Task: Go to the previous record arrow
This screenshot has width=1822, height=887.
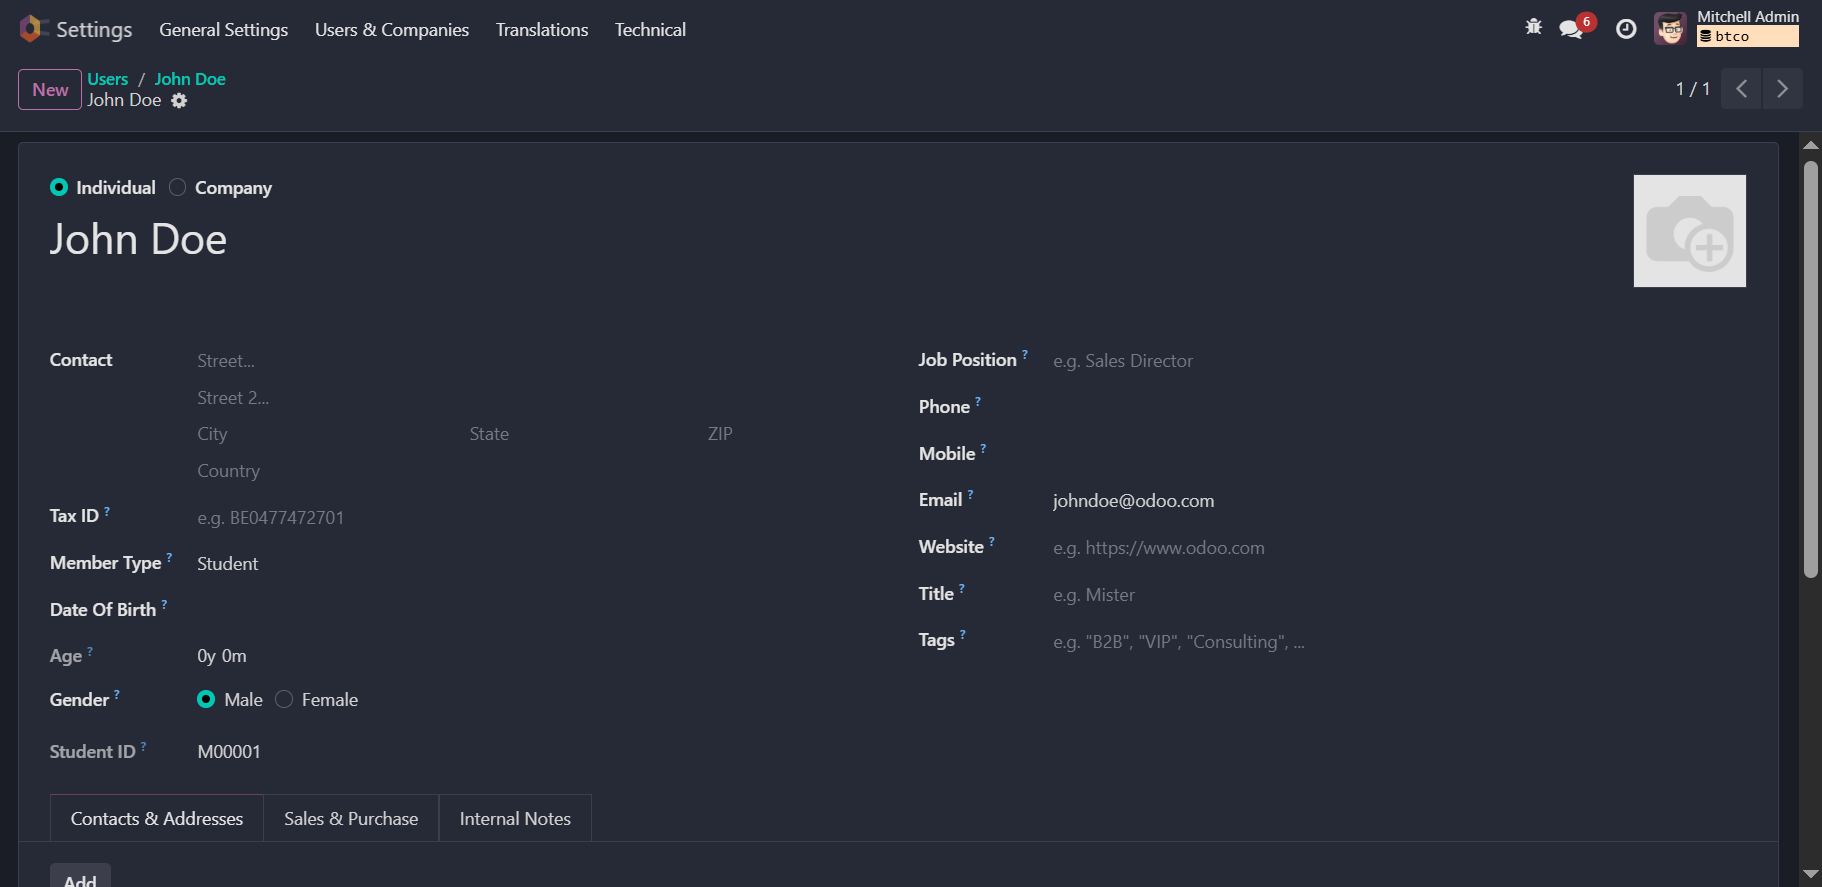Action: click(x=1741, y=88)
